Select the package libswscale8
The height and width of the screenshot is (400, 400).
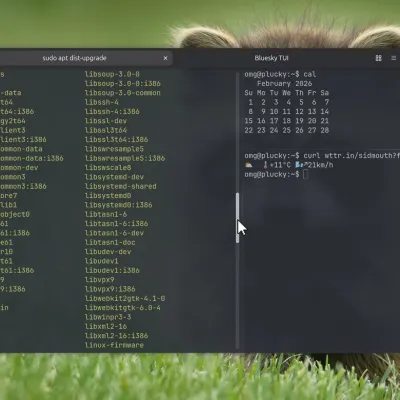click(108, 168)
